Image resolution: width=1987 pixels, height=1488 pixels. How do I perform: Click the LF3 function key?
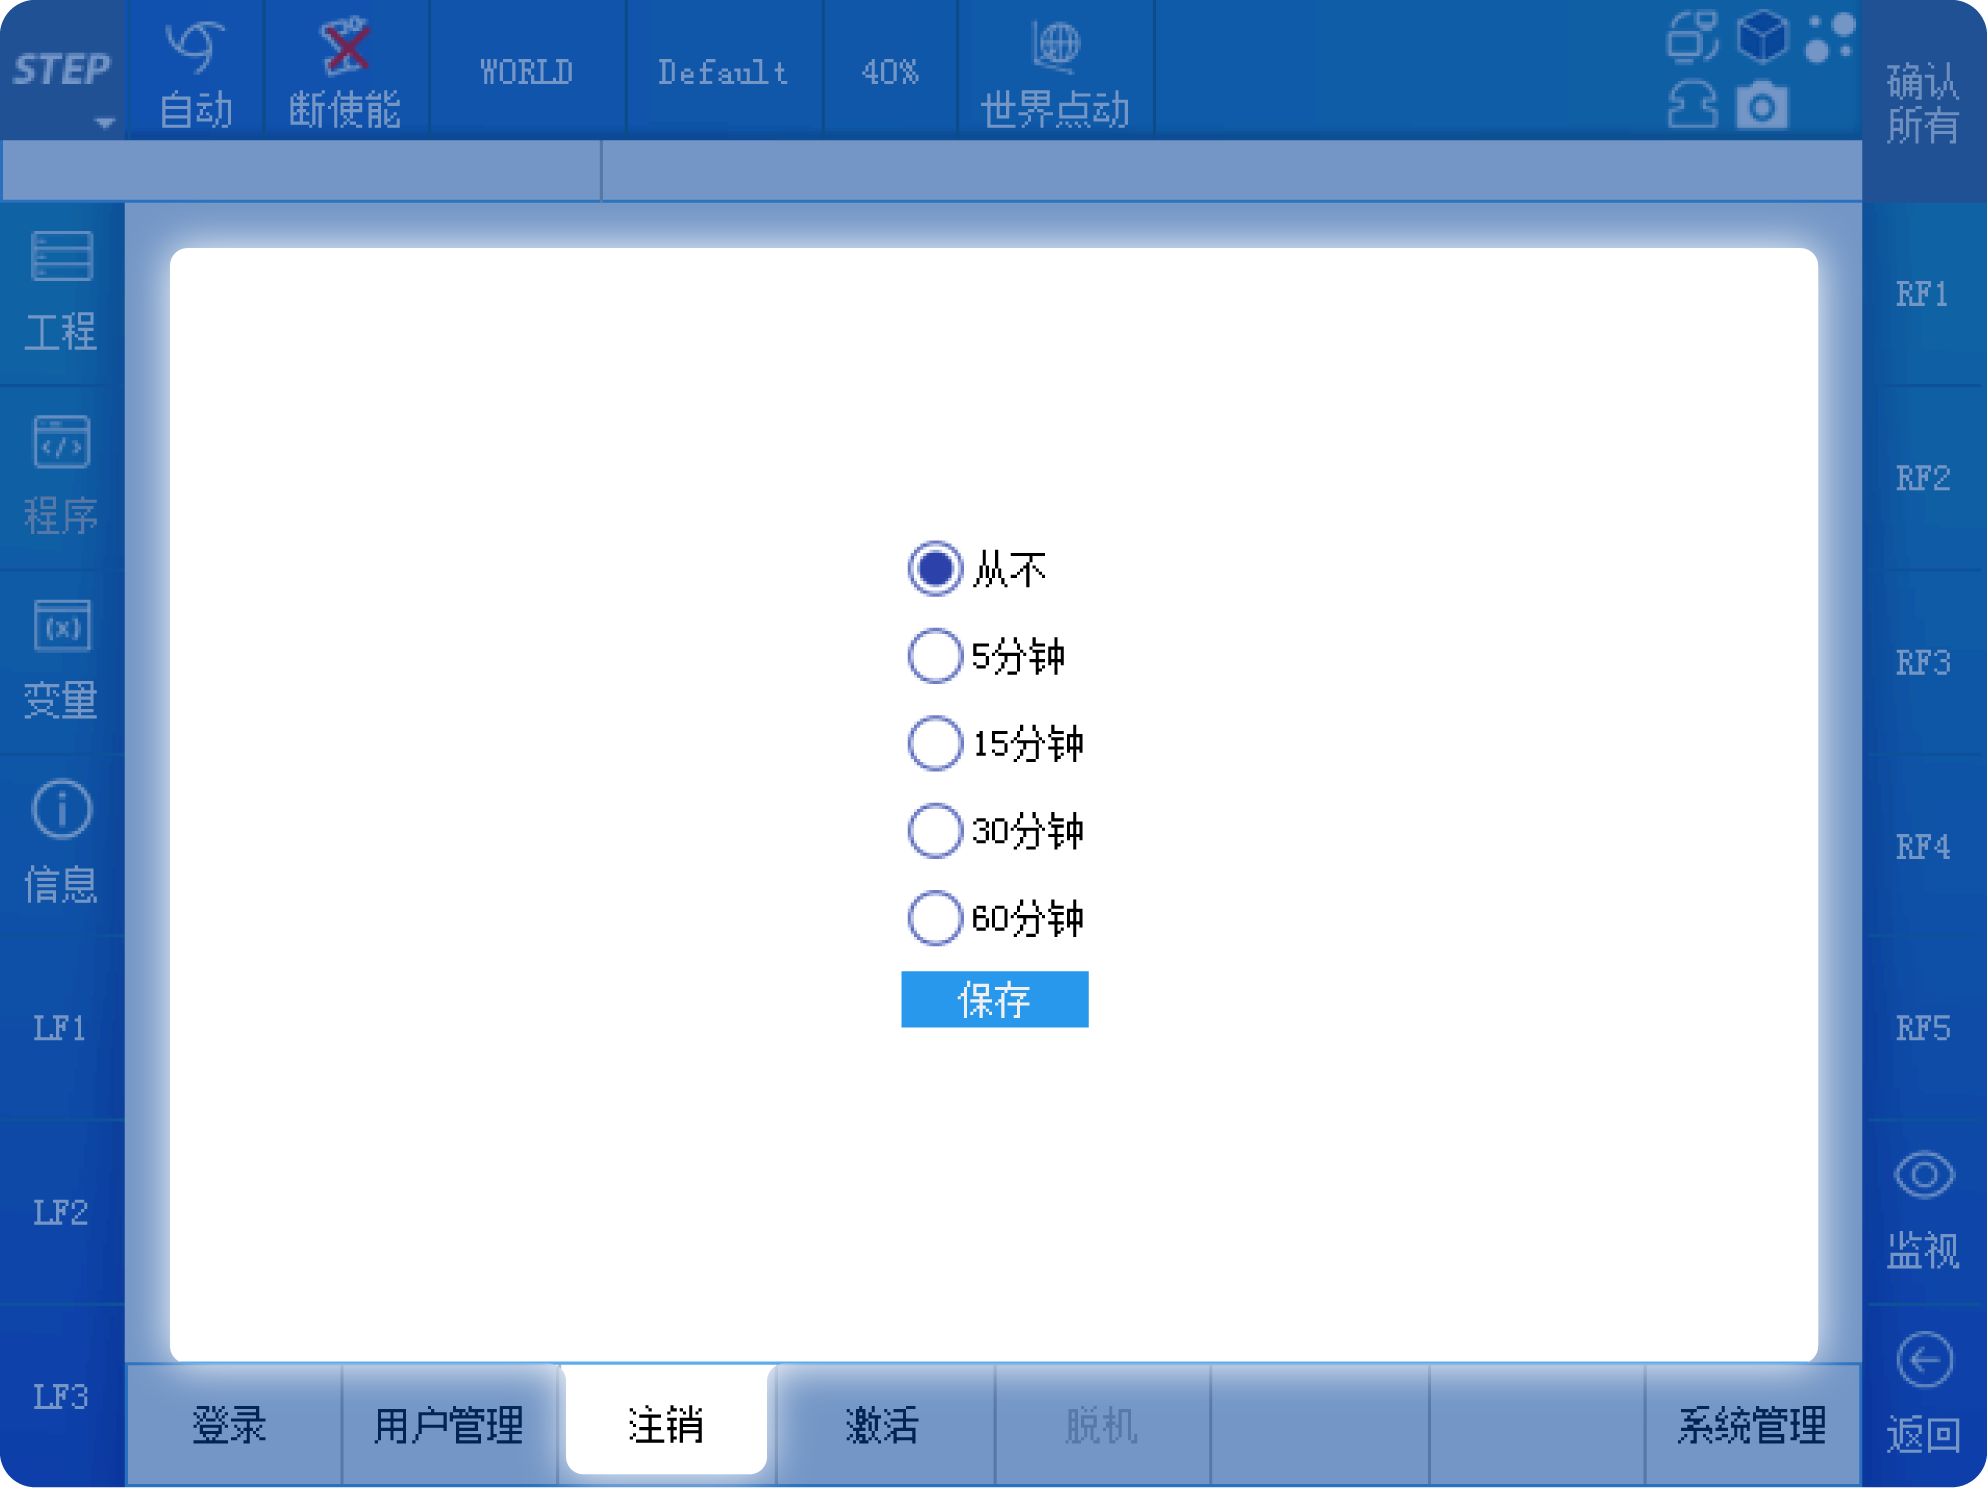pyautogui.click(x=62, y=1396)
